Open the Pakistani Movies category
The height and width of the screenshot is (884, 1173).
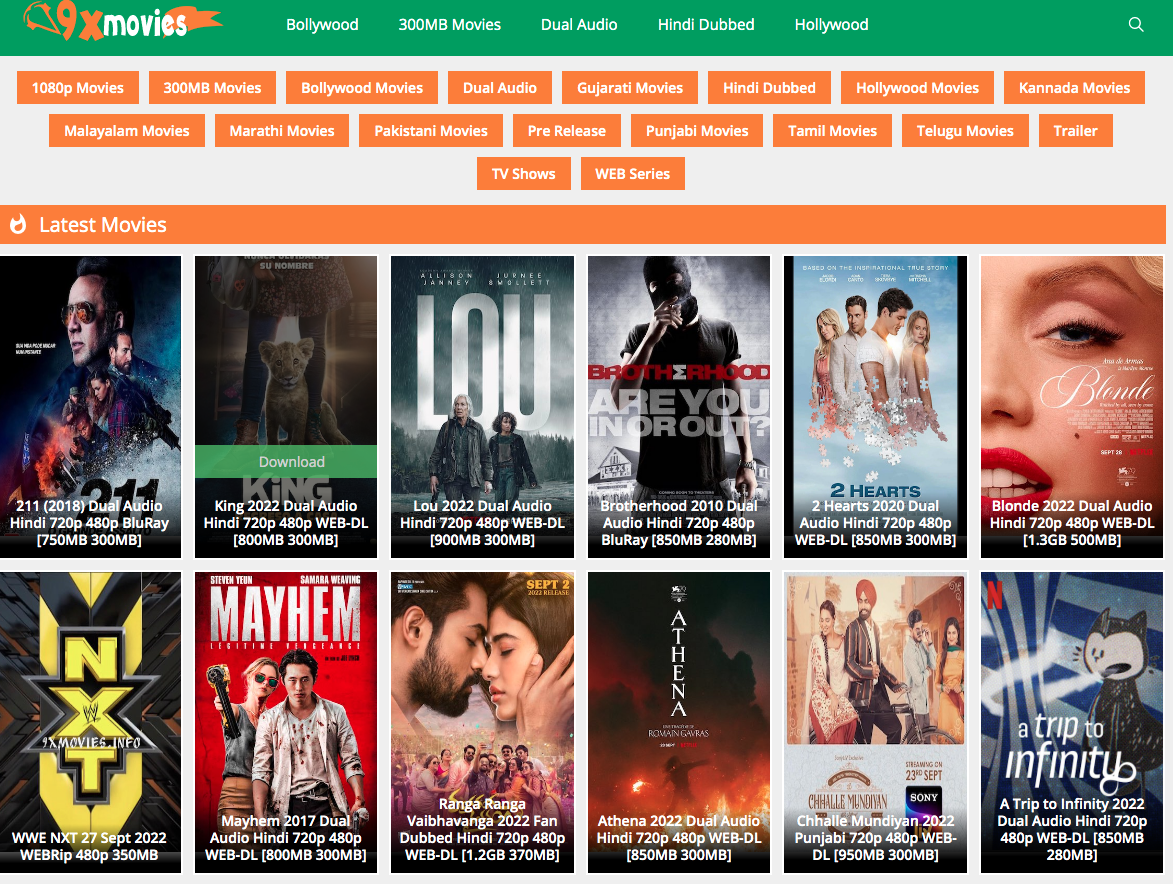(x=431, y=131)
